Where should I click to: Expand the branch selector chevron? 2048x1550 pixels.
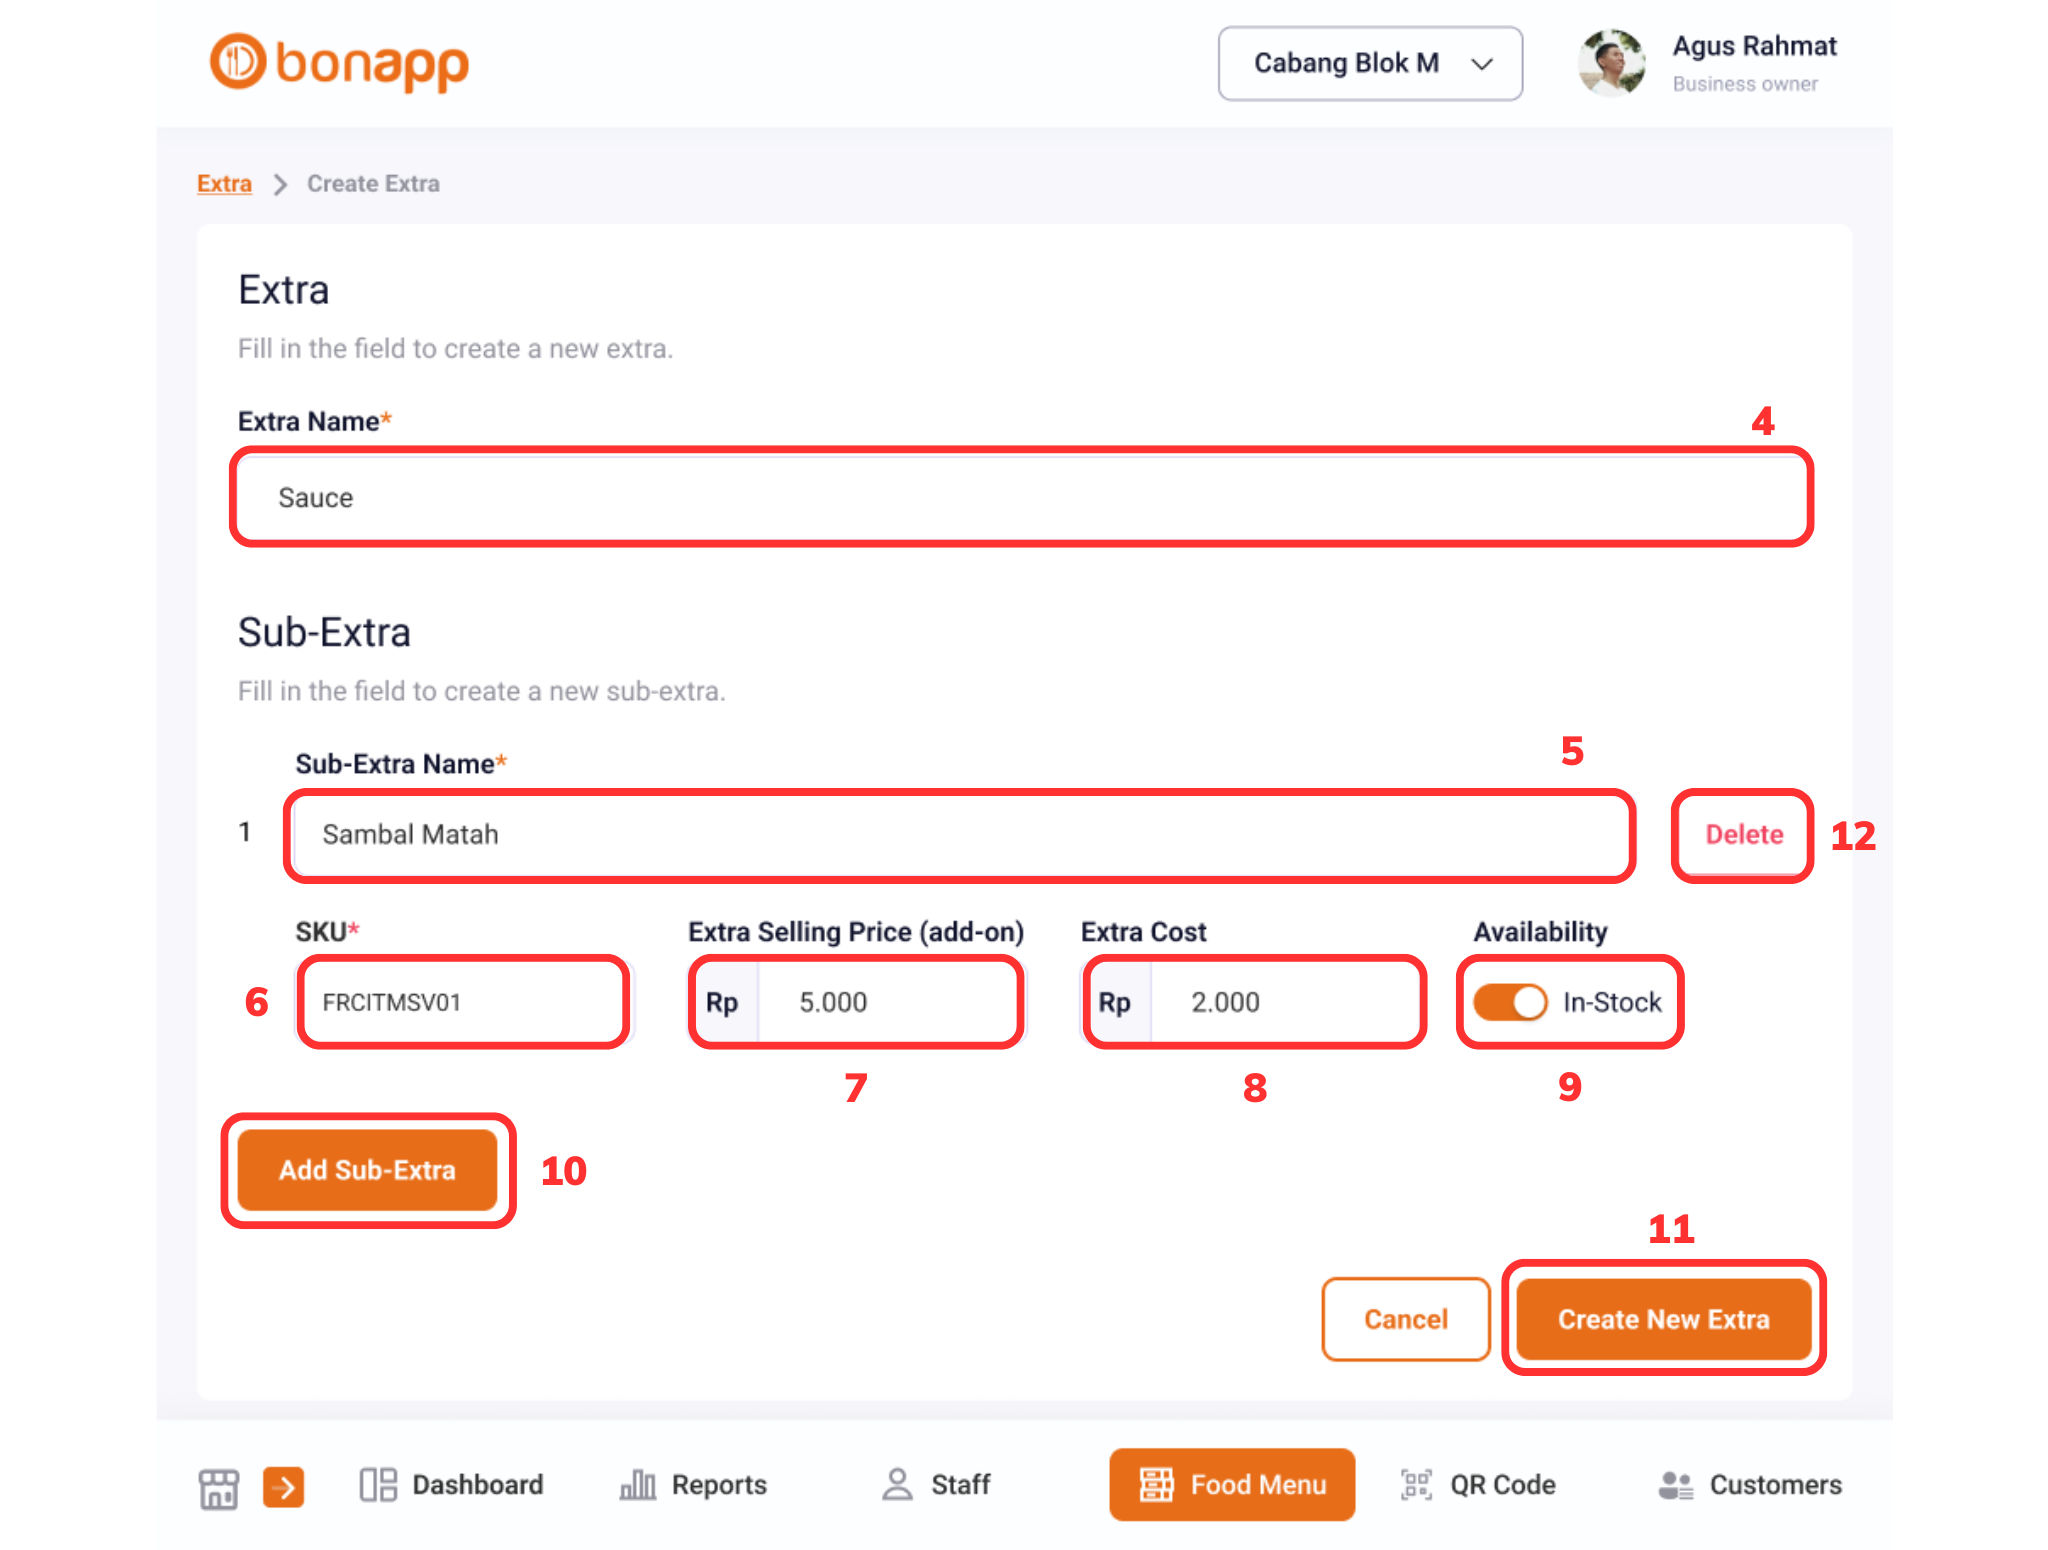[1481, 63]
